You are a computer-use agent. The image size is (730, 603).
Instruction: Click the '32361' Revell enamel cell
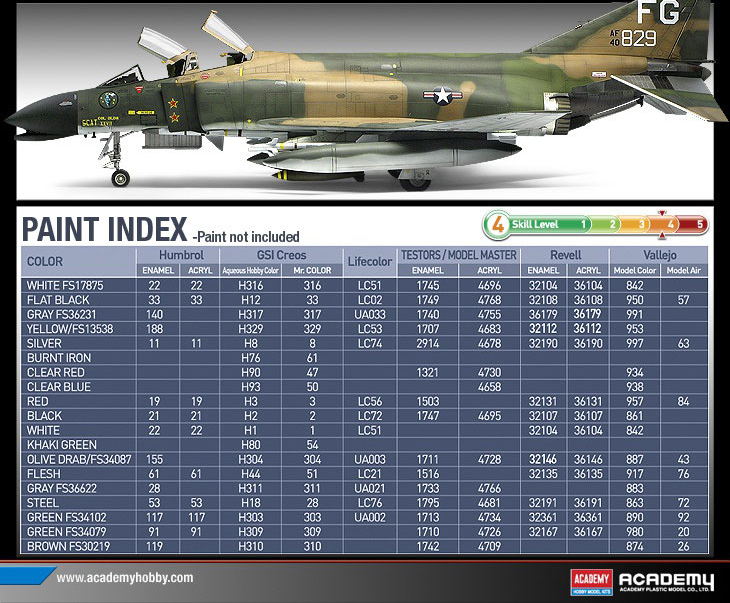(543, 517)
